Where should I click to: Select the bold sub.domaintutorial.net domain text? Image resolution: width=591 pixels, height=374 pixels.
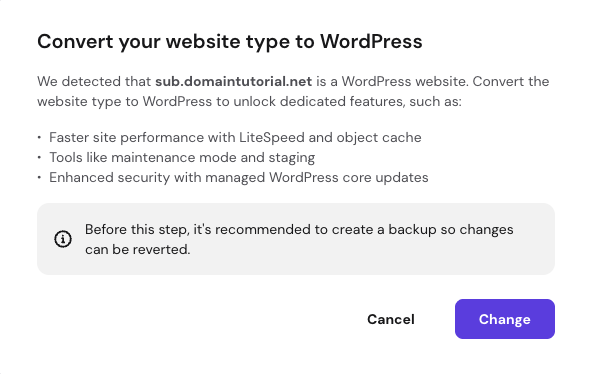click(234, 81)
